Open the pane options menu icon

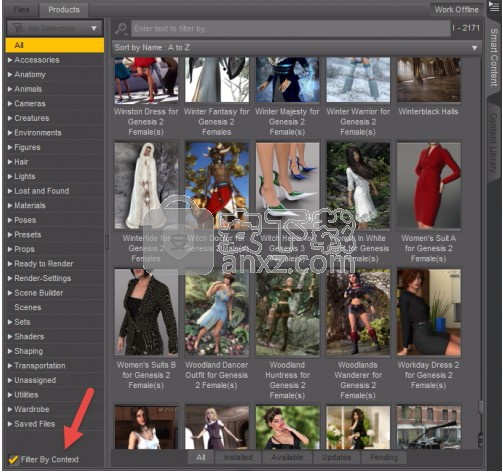click(493, 7)
